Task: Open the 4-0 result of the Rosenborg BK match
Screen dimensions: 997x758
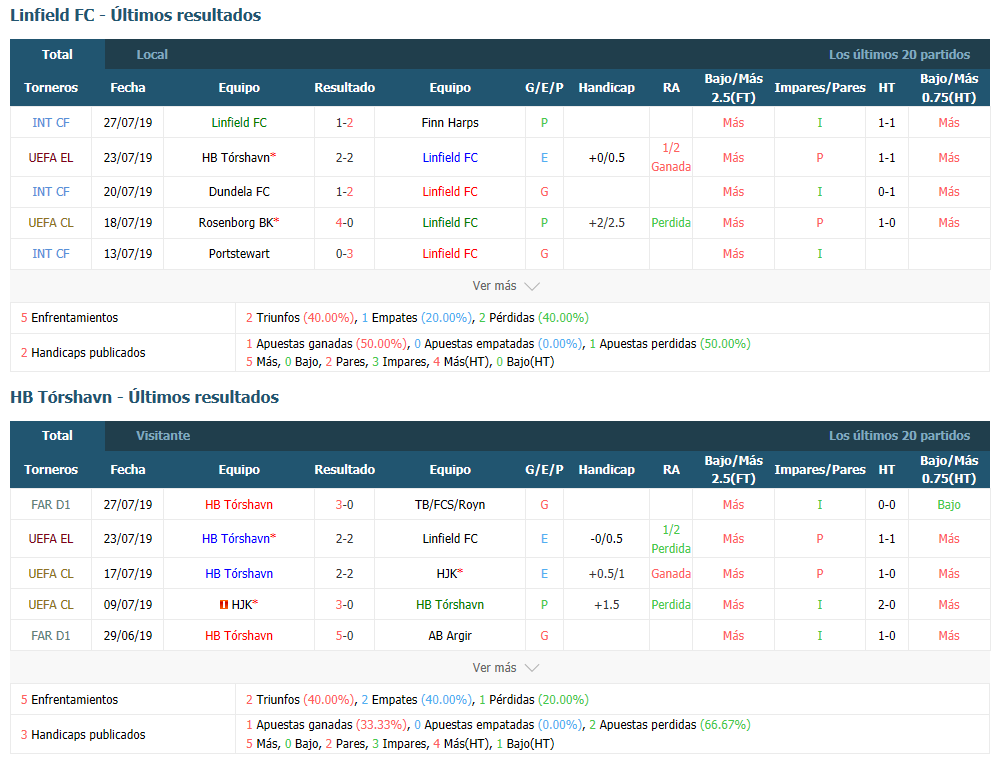Action: (x=345, y=223)
